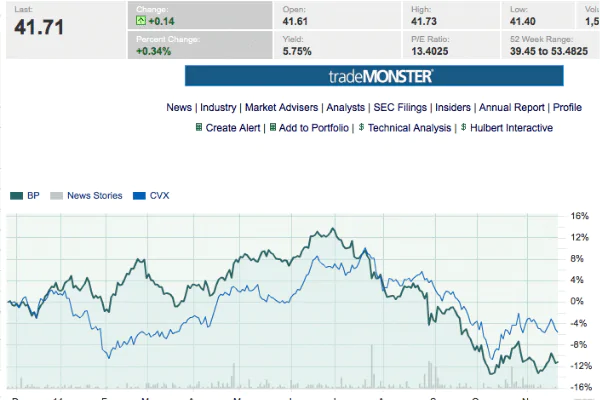This screenshot has width=600, height=400.
Task: Click the BP legend color swatch
Action: 16,196
